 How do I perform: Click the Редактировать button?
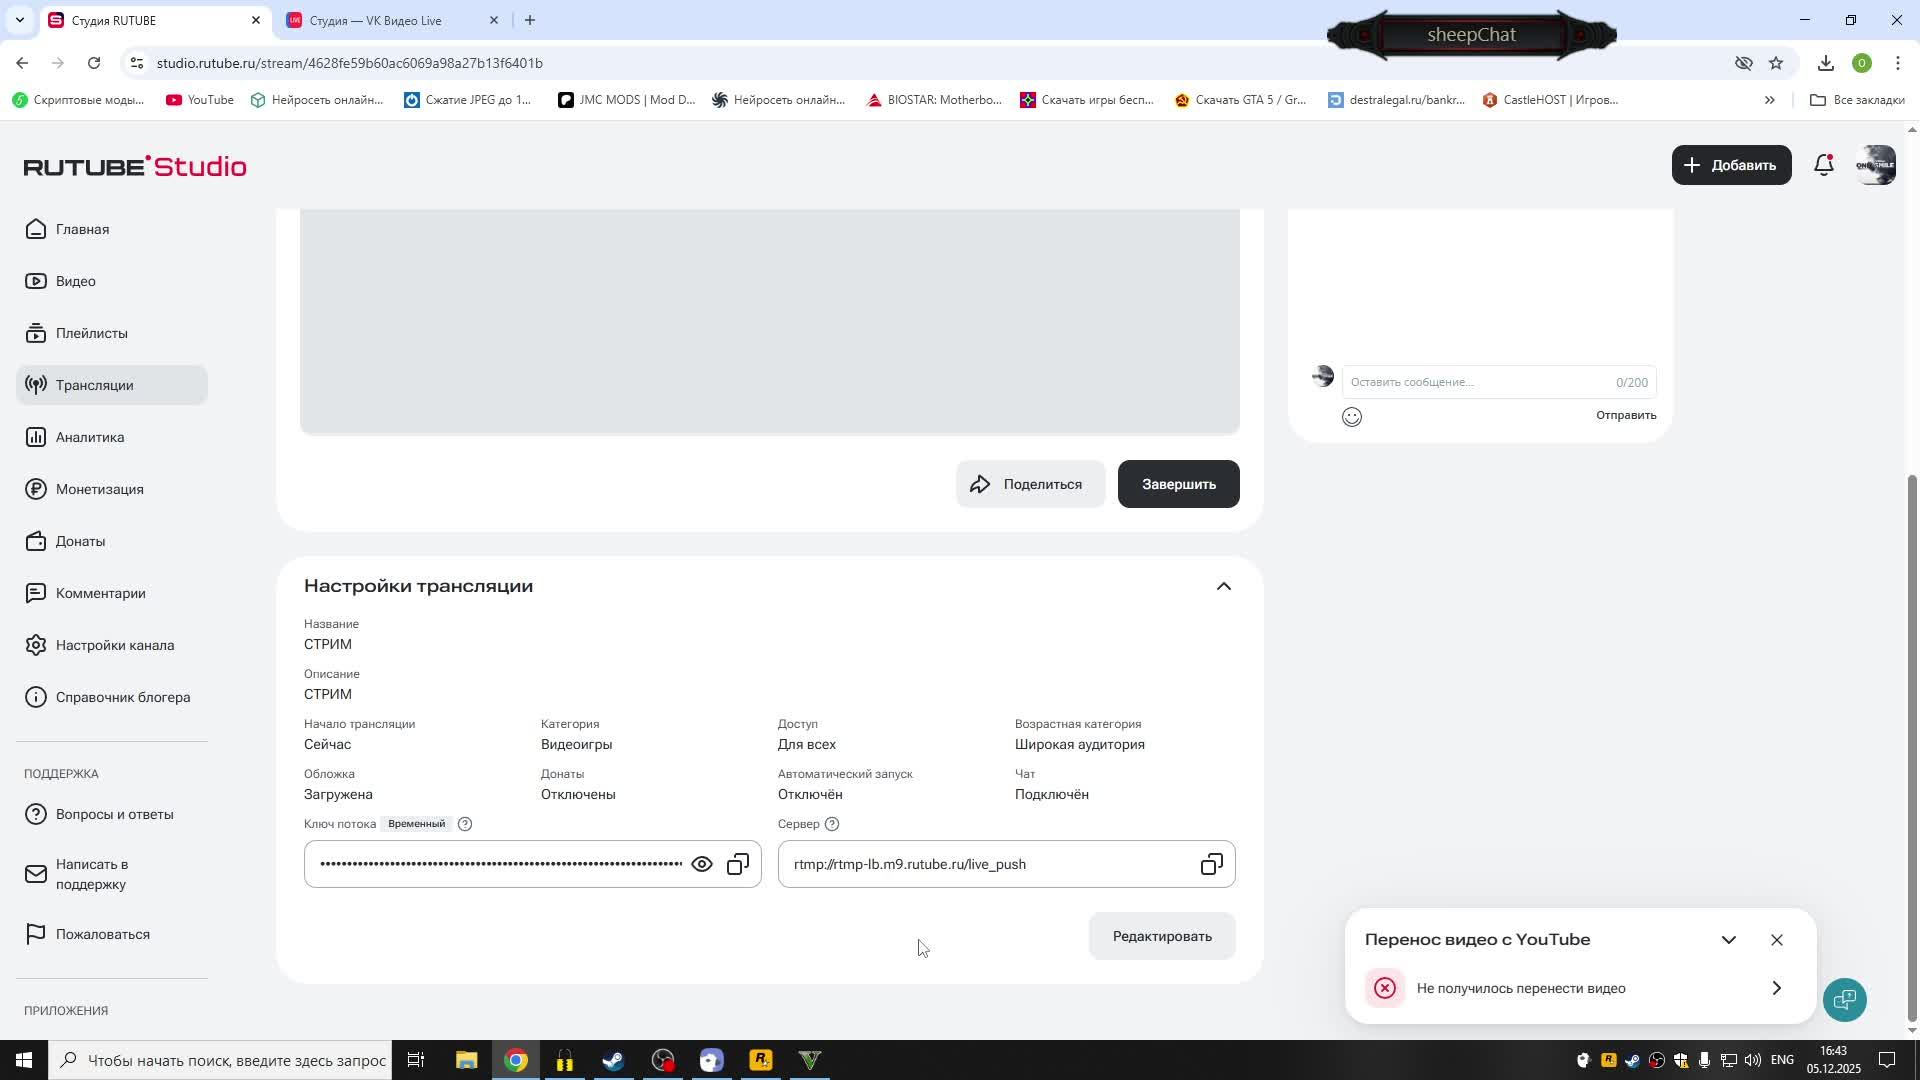click(x=1161, y=936)
